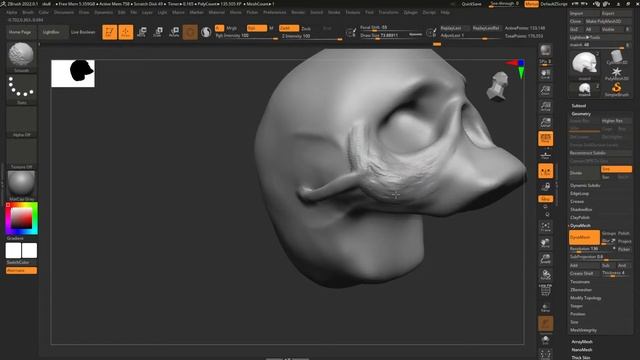Expand the Crease subsection

point(577,202)
